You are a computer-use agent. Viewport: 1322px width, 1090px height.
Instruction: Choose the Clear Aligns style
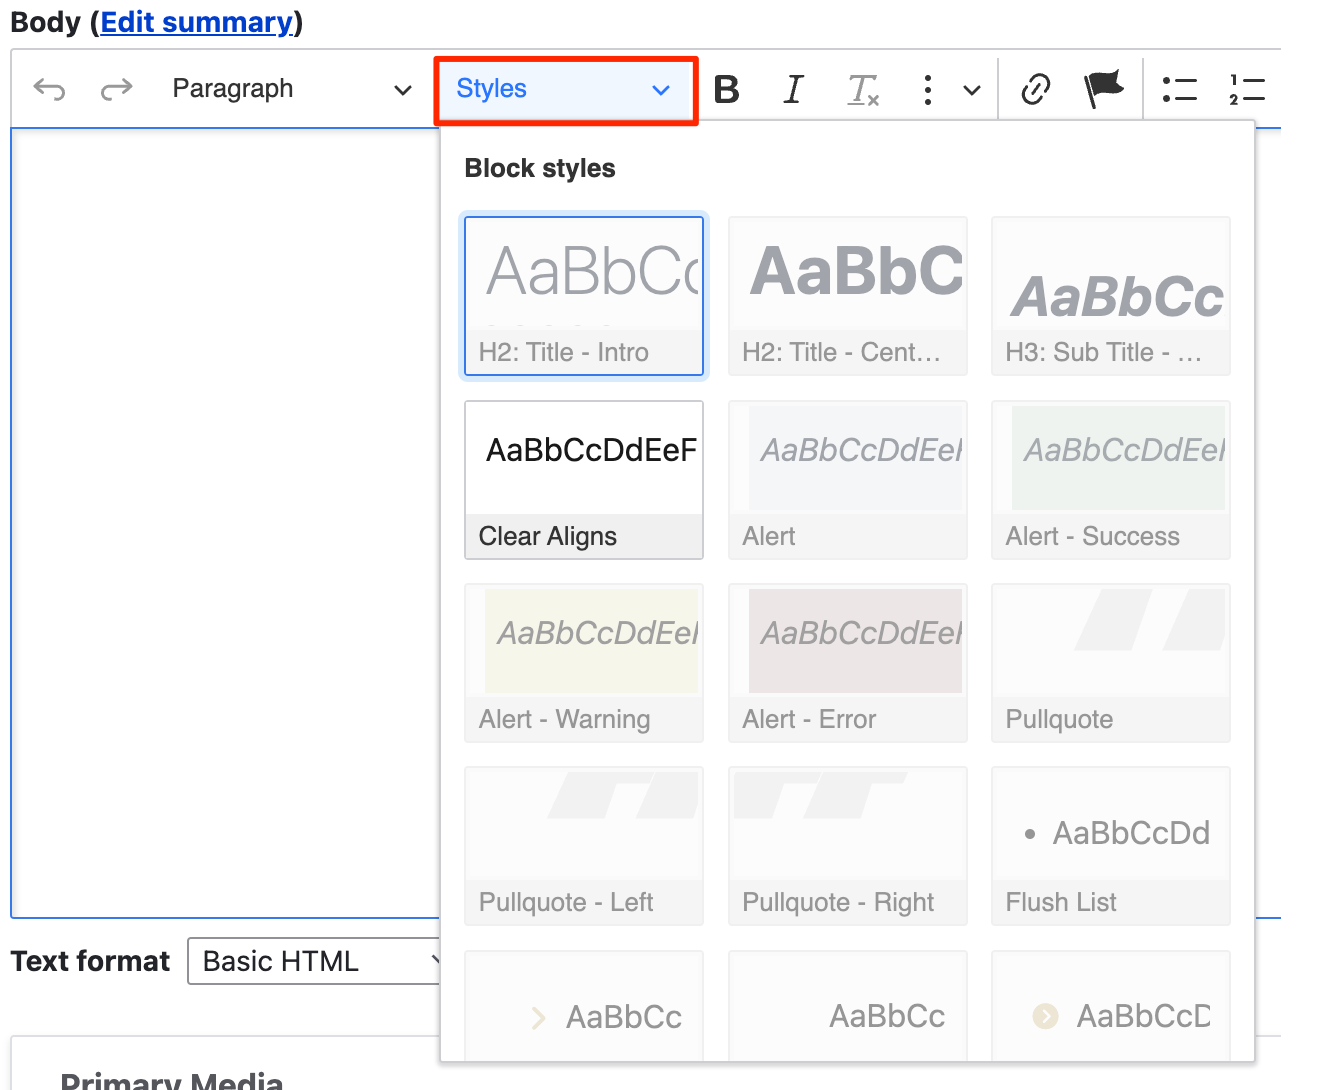[584, 480]
